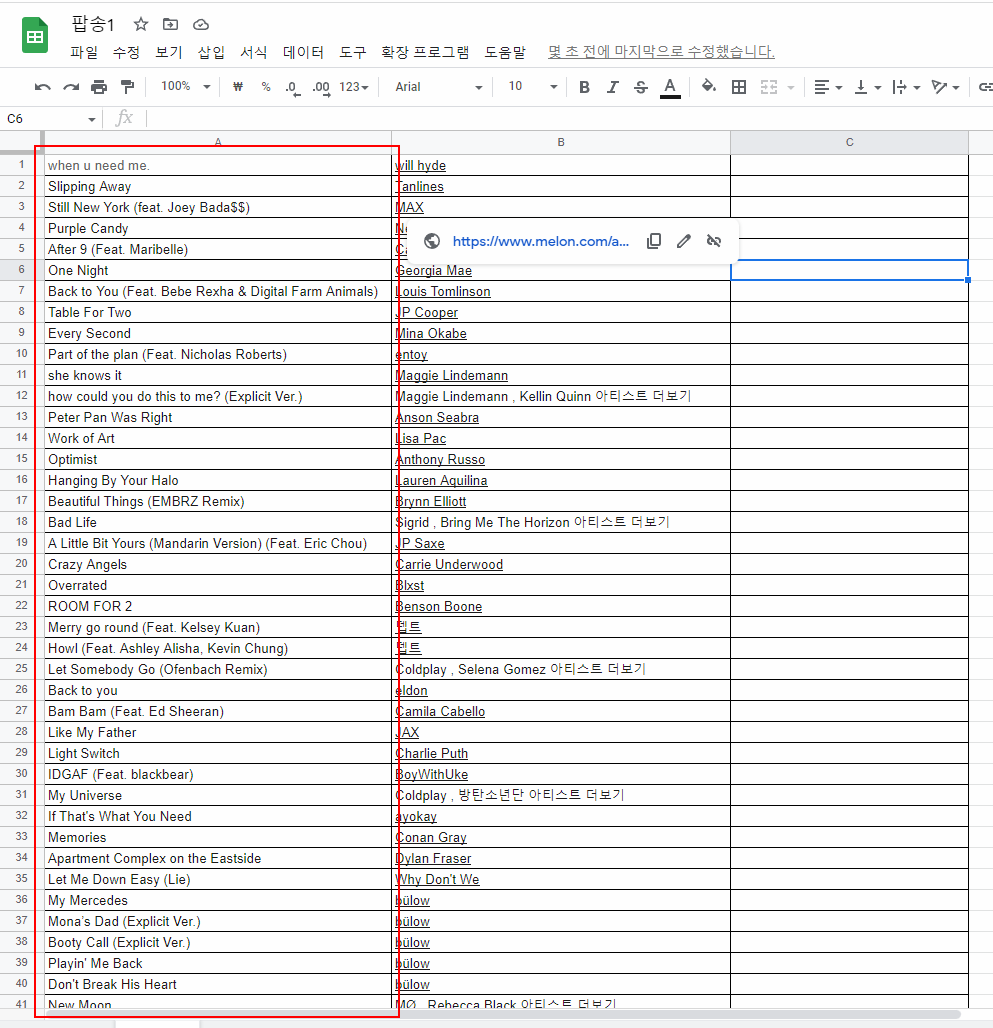Click the title 팝송1
The width and height of the screenshot is (993, 1028).
coord(92,24)
